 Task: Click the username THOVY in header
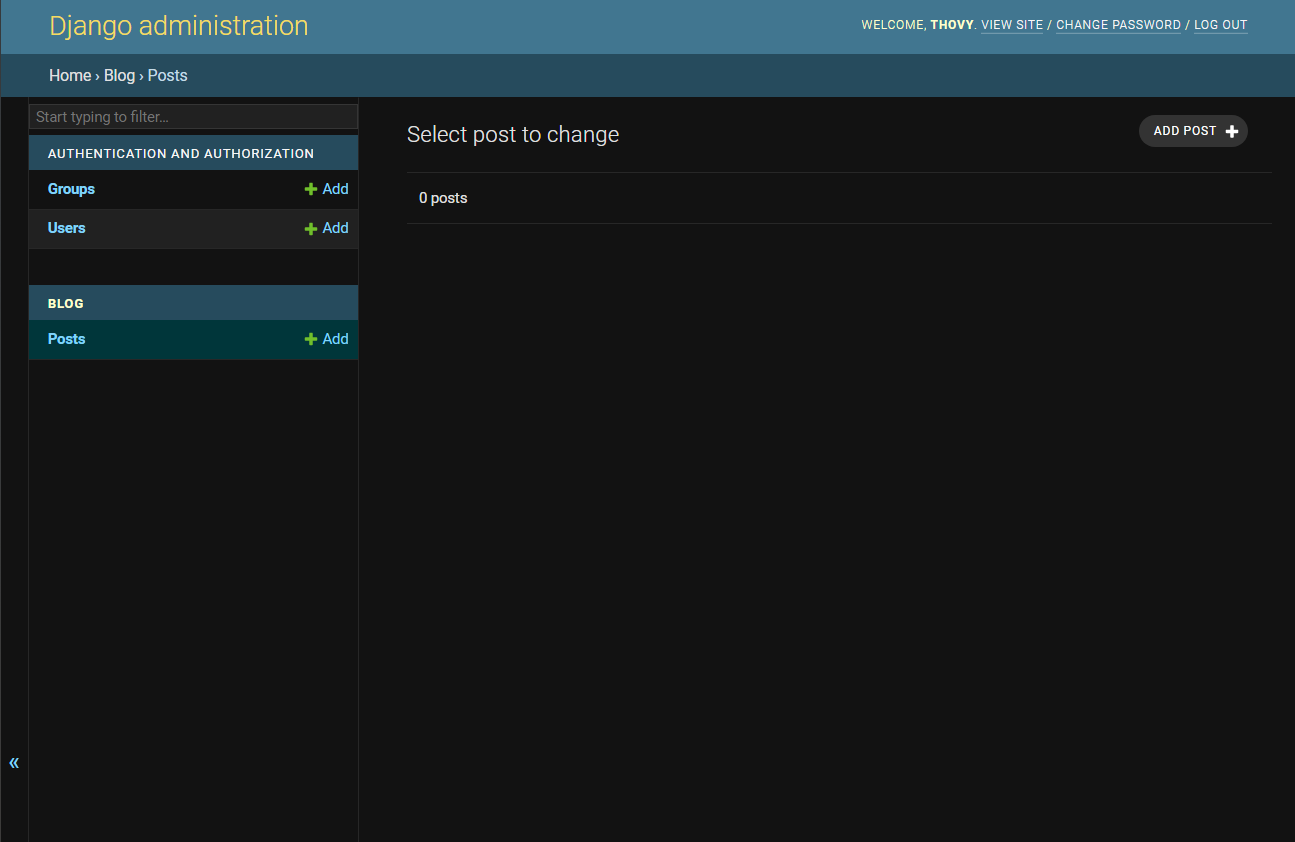(x=952, y=25)
